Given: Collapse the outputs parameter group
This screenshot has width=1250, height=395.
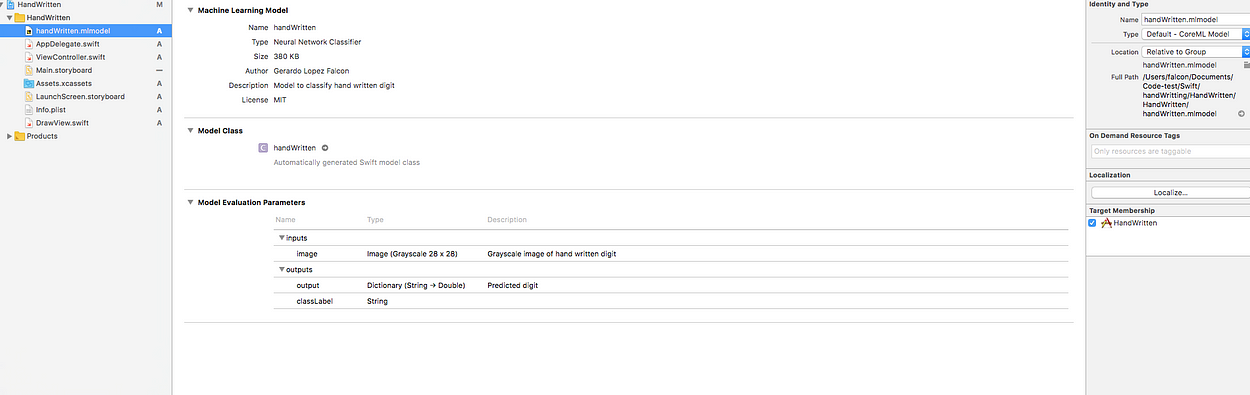Looking at the screenshot, I should pos(282,270).
